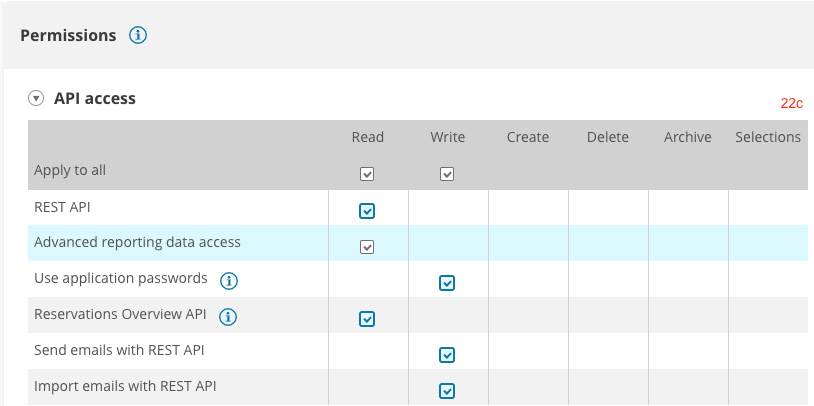Click info icon next to Reservations Overview API
Image resolution: width=814 pixels, height=406 pixels.
pos(228,317)
